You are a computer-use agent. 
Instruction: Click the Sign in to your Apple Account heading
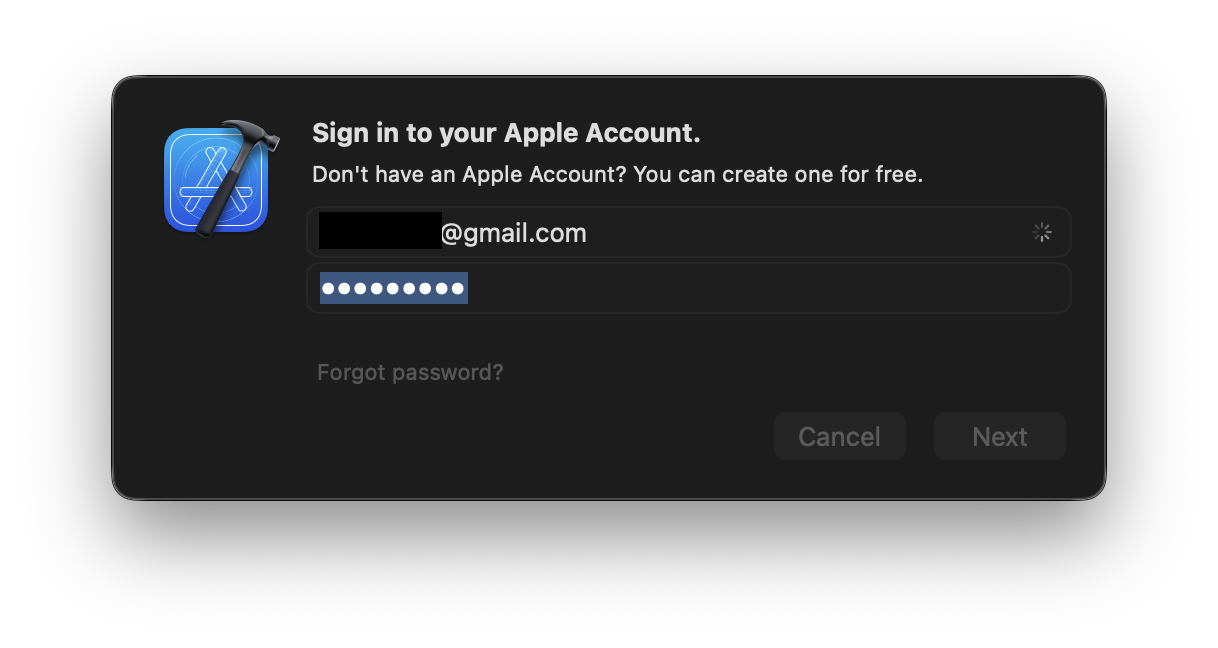click(x=506, y=133)
